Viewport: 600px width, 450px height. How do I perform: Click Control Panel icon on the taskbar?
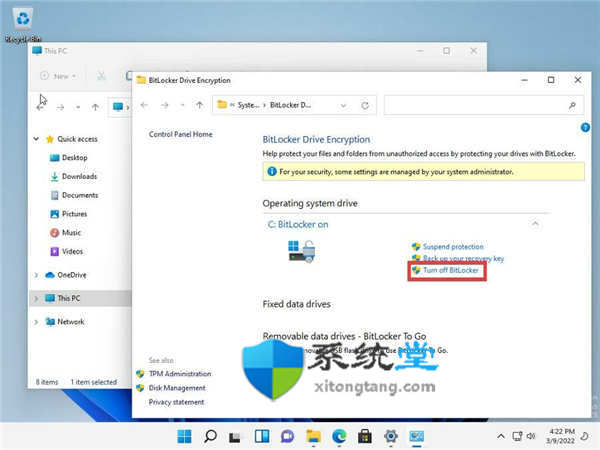416,436
